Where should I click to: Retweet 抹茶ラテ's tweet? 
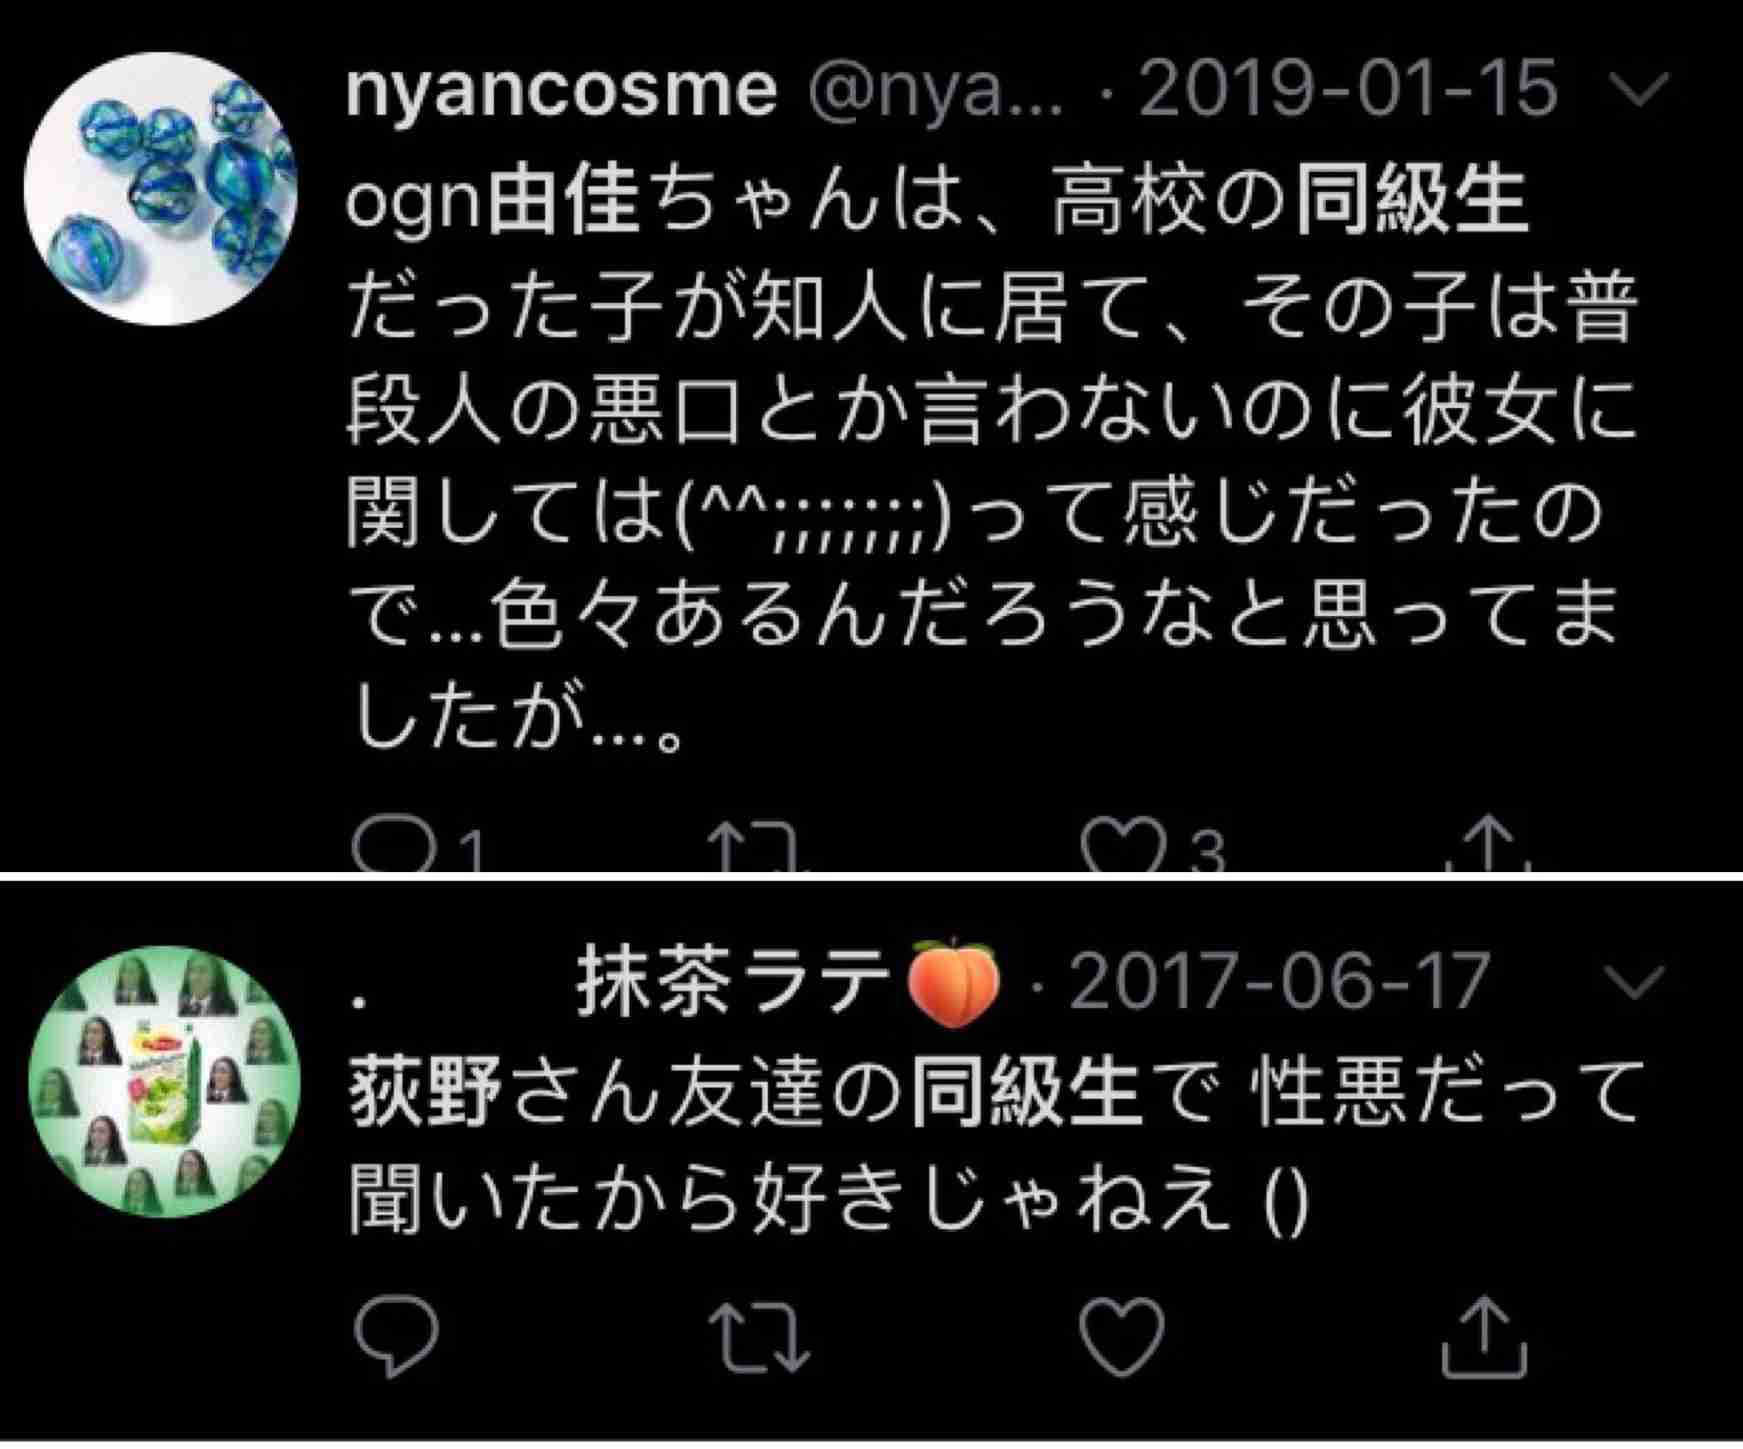click(x=758, y=1336)
